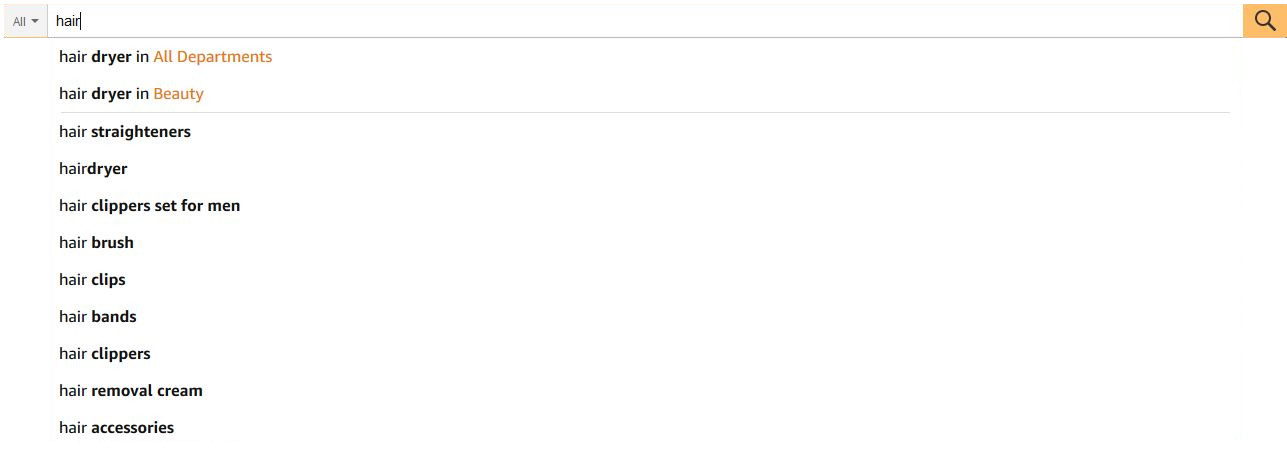Place cursor on typed word hair
This screenshot has height=451, width=1287.
click(67, 21)
